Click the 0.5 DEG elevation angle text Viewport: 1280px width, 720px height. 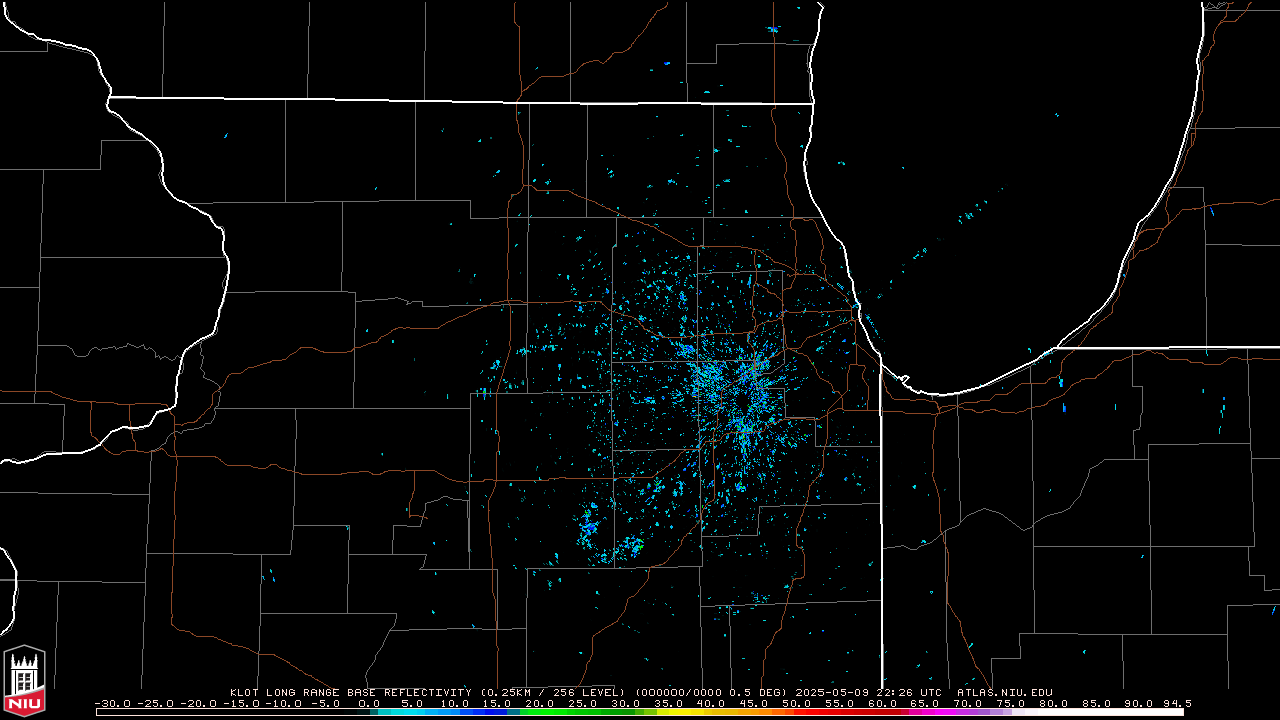coord(759,692)
